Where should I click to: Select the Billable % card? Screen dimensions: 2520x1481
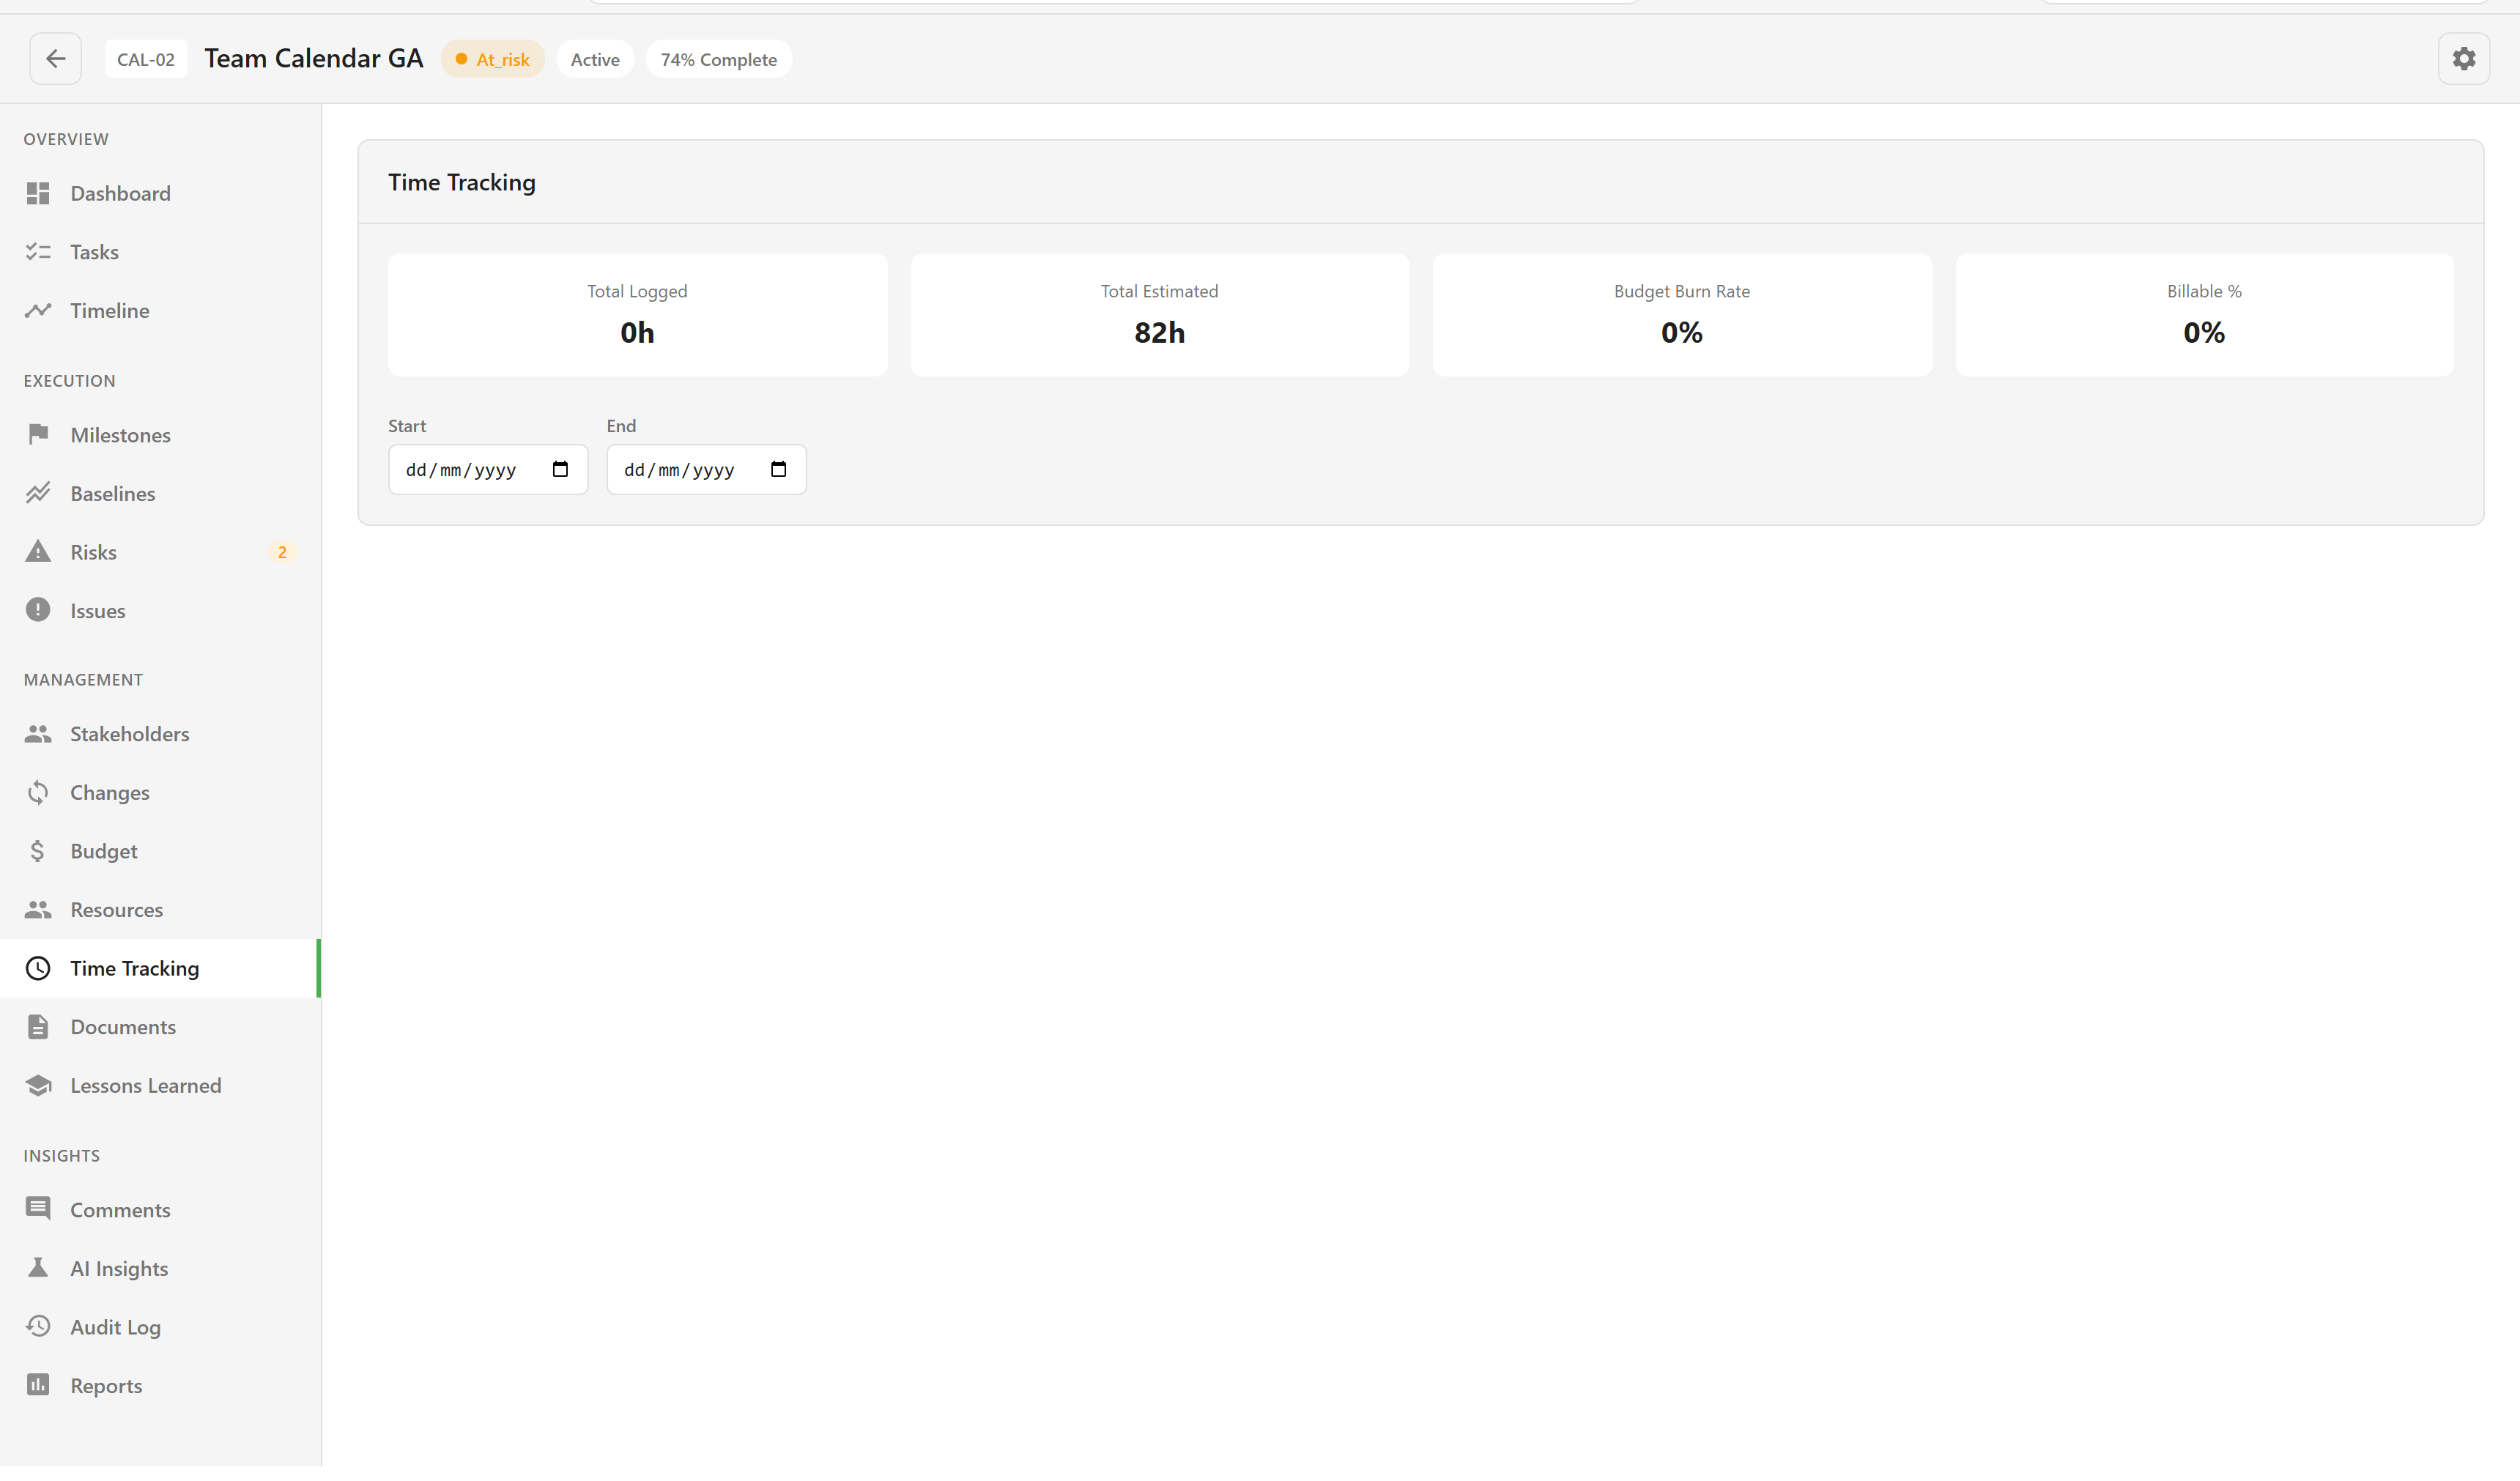(2204, 315)
